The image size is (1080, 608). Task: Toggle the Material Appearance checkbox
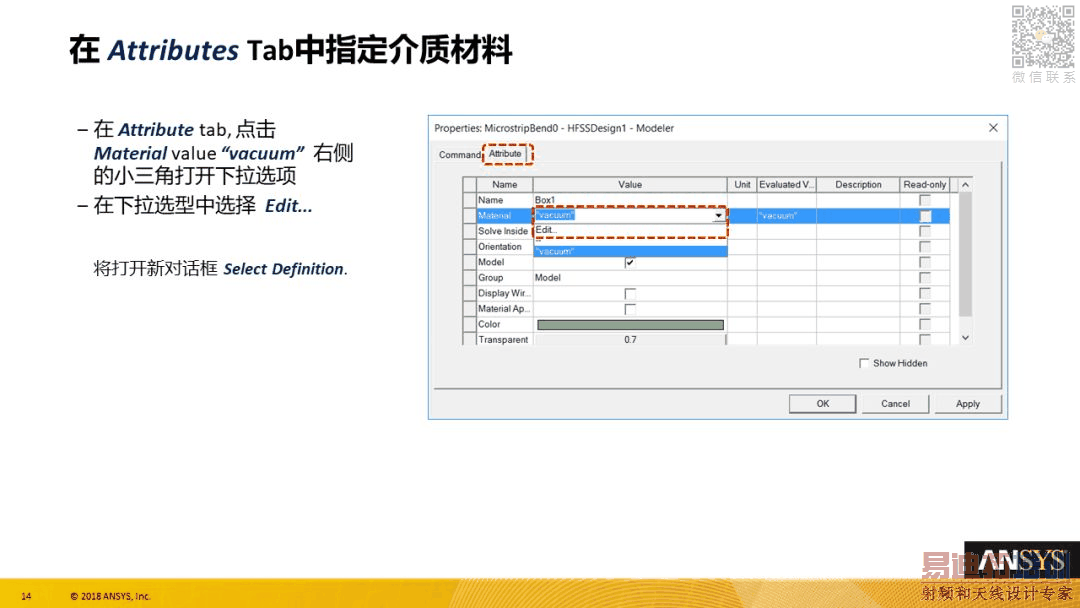coord(630,309)
